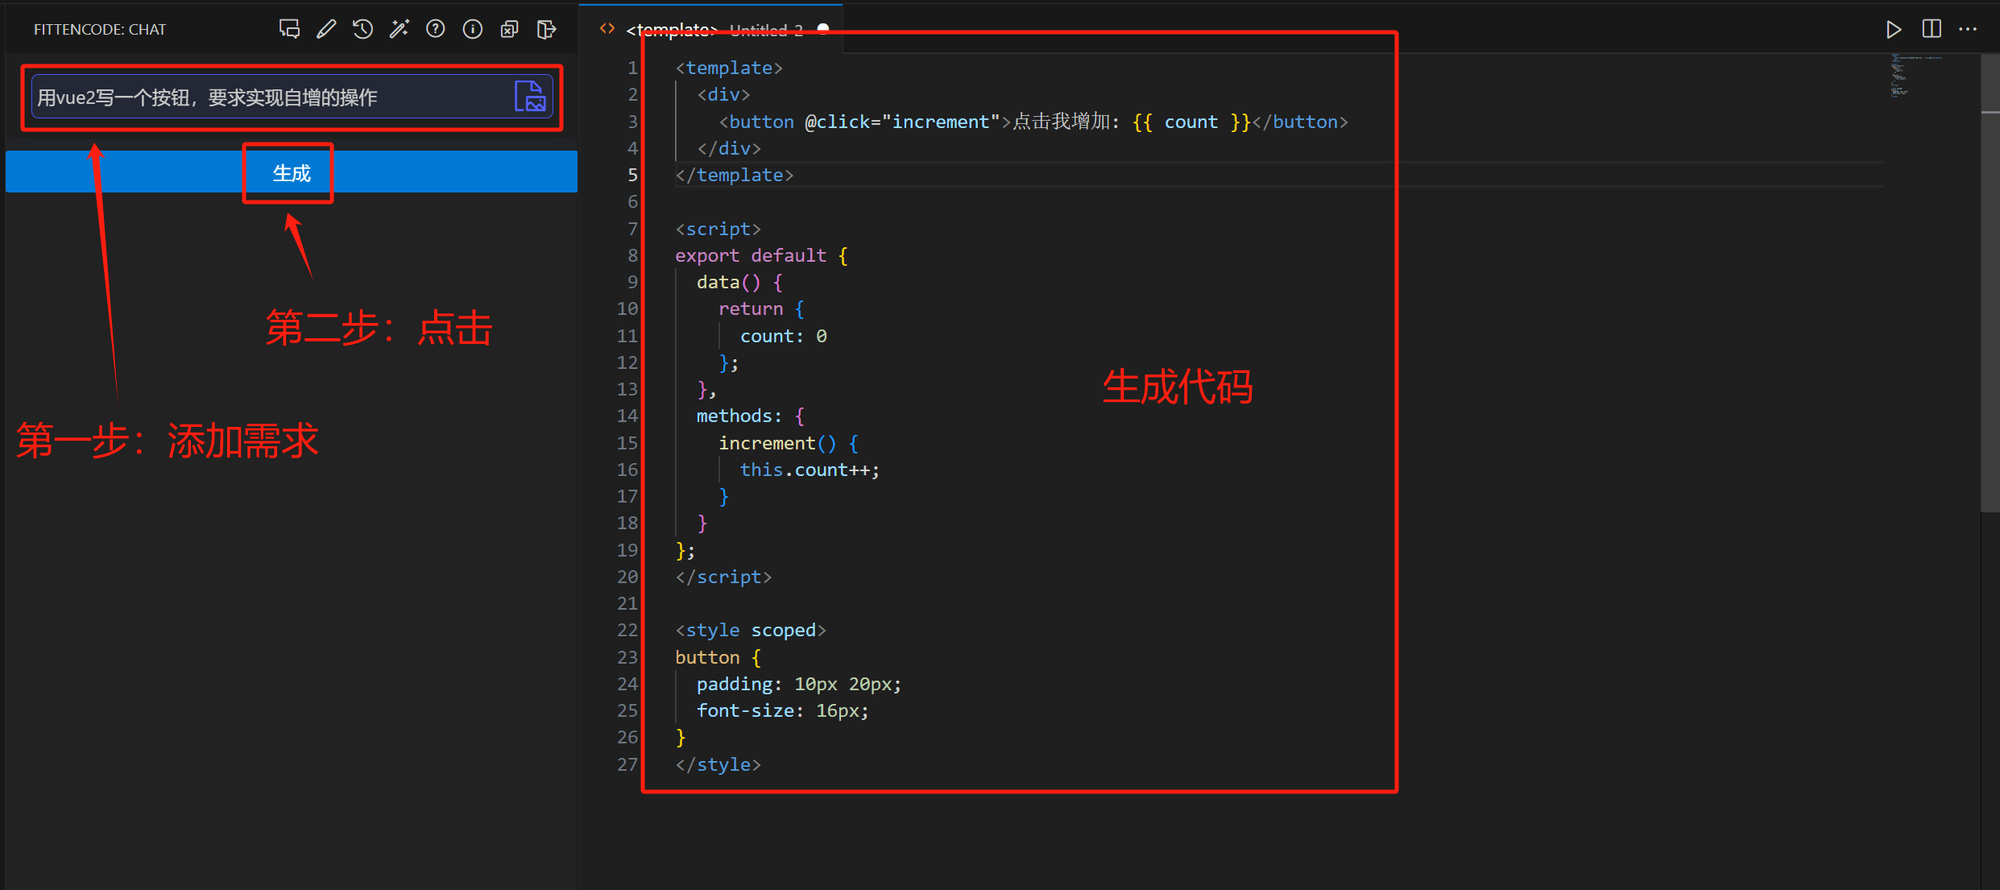Click '{{ count }}' interpolation on line 3

[1191, 122]
